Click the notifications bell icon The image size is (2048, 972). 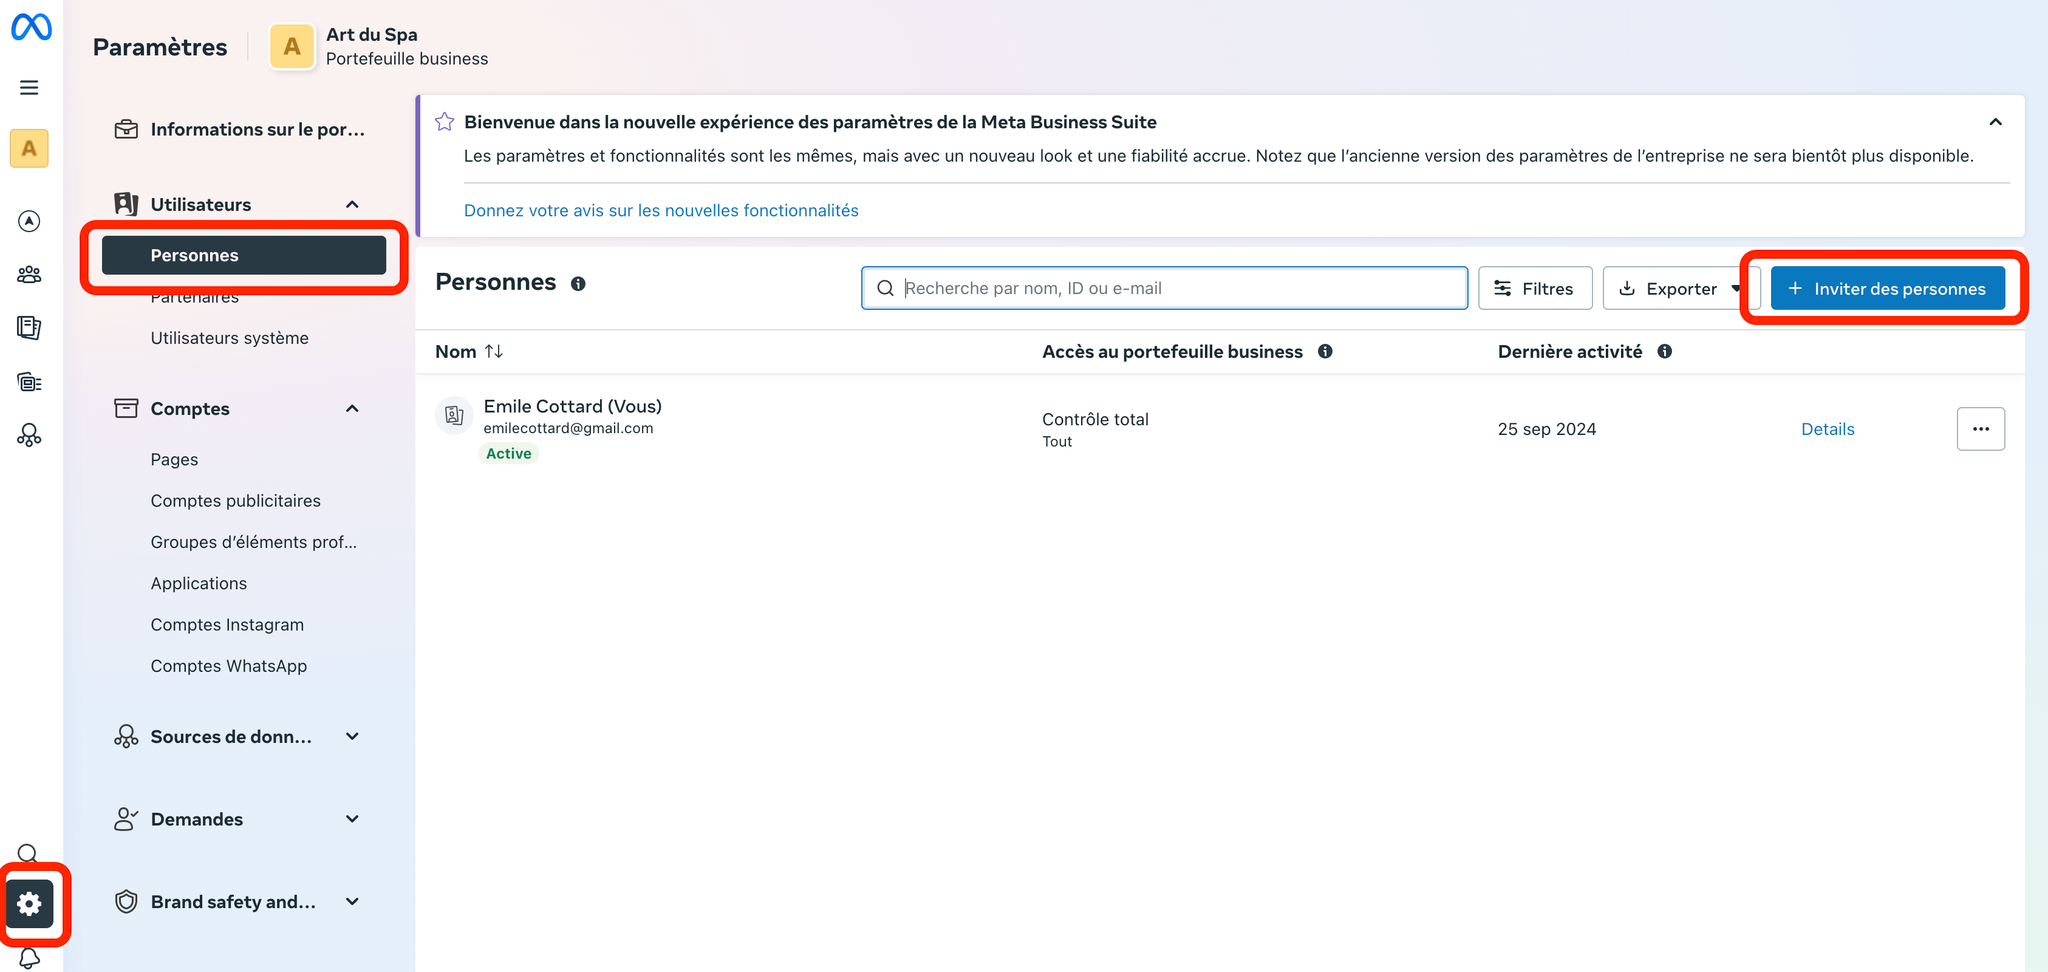pyautogui.click(x=29, y=958)
